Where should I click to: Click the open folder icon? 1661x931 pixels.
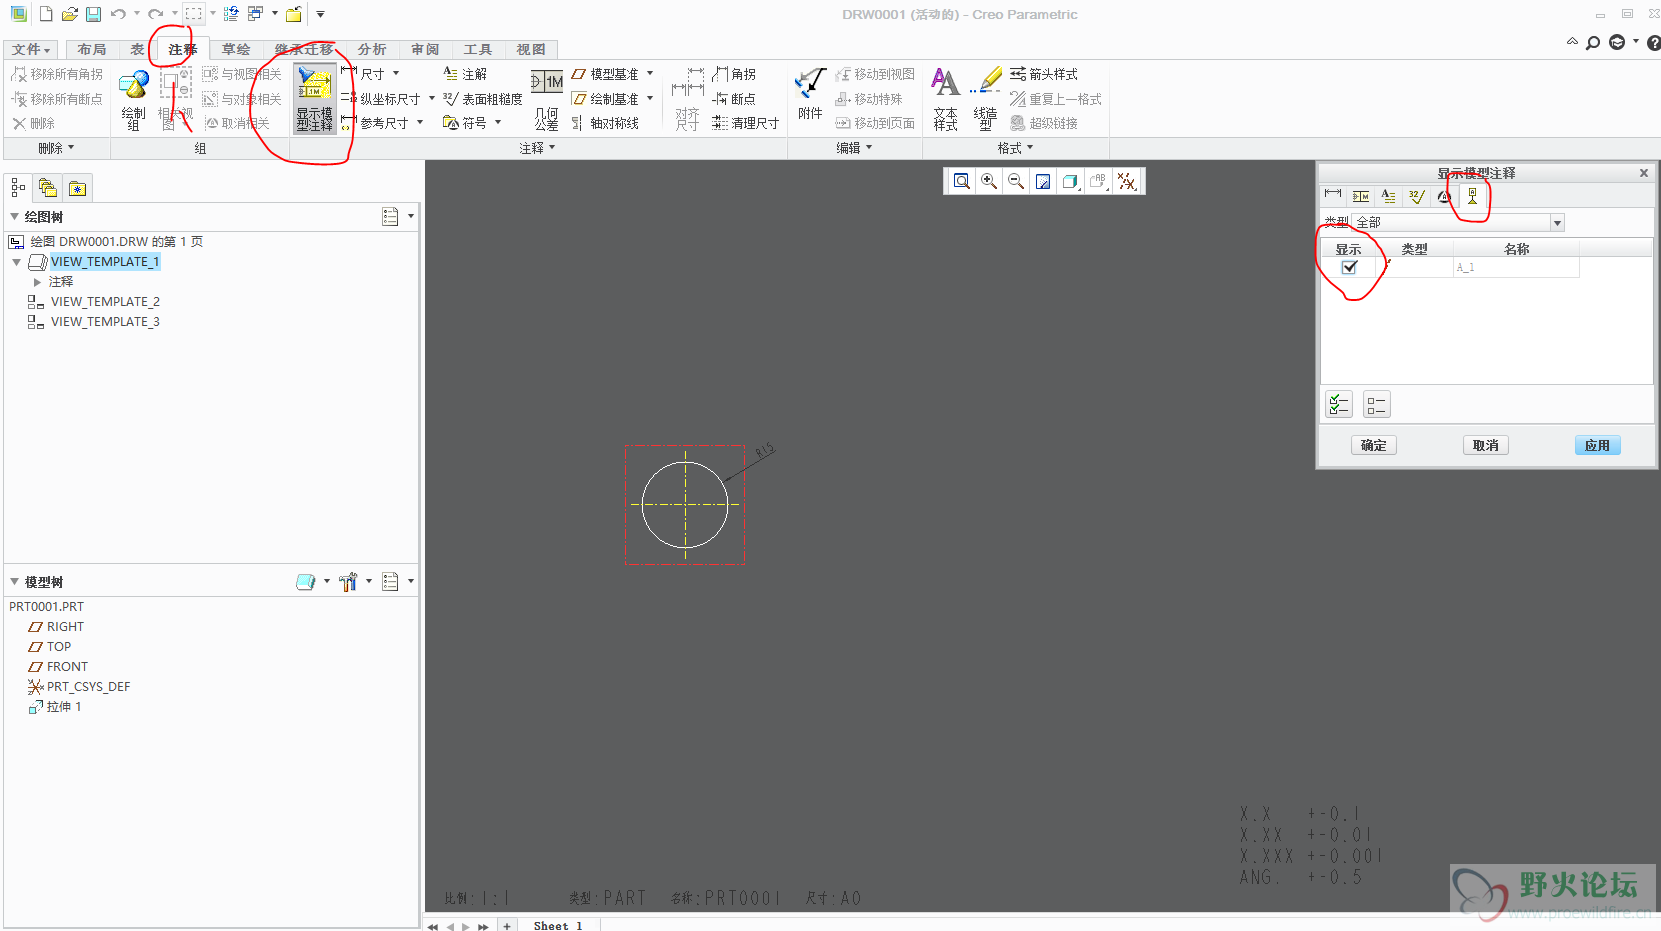[x=69, y=14]
